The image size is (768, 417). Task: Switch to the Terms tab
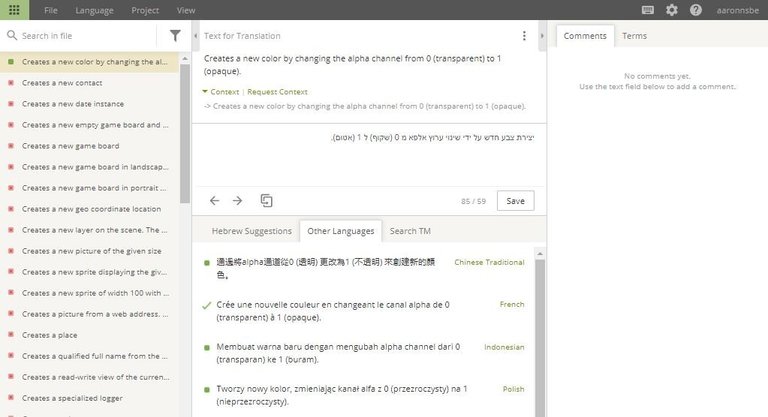(634, 36)
